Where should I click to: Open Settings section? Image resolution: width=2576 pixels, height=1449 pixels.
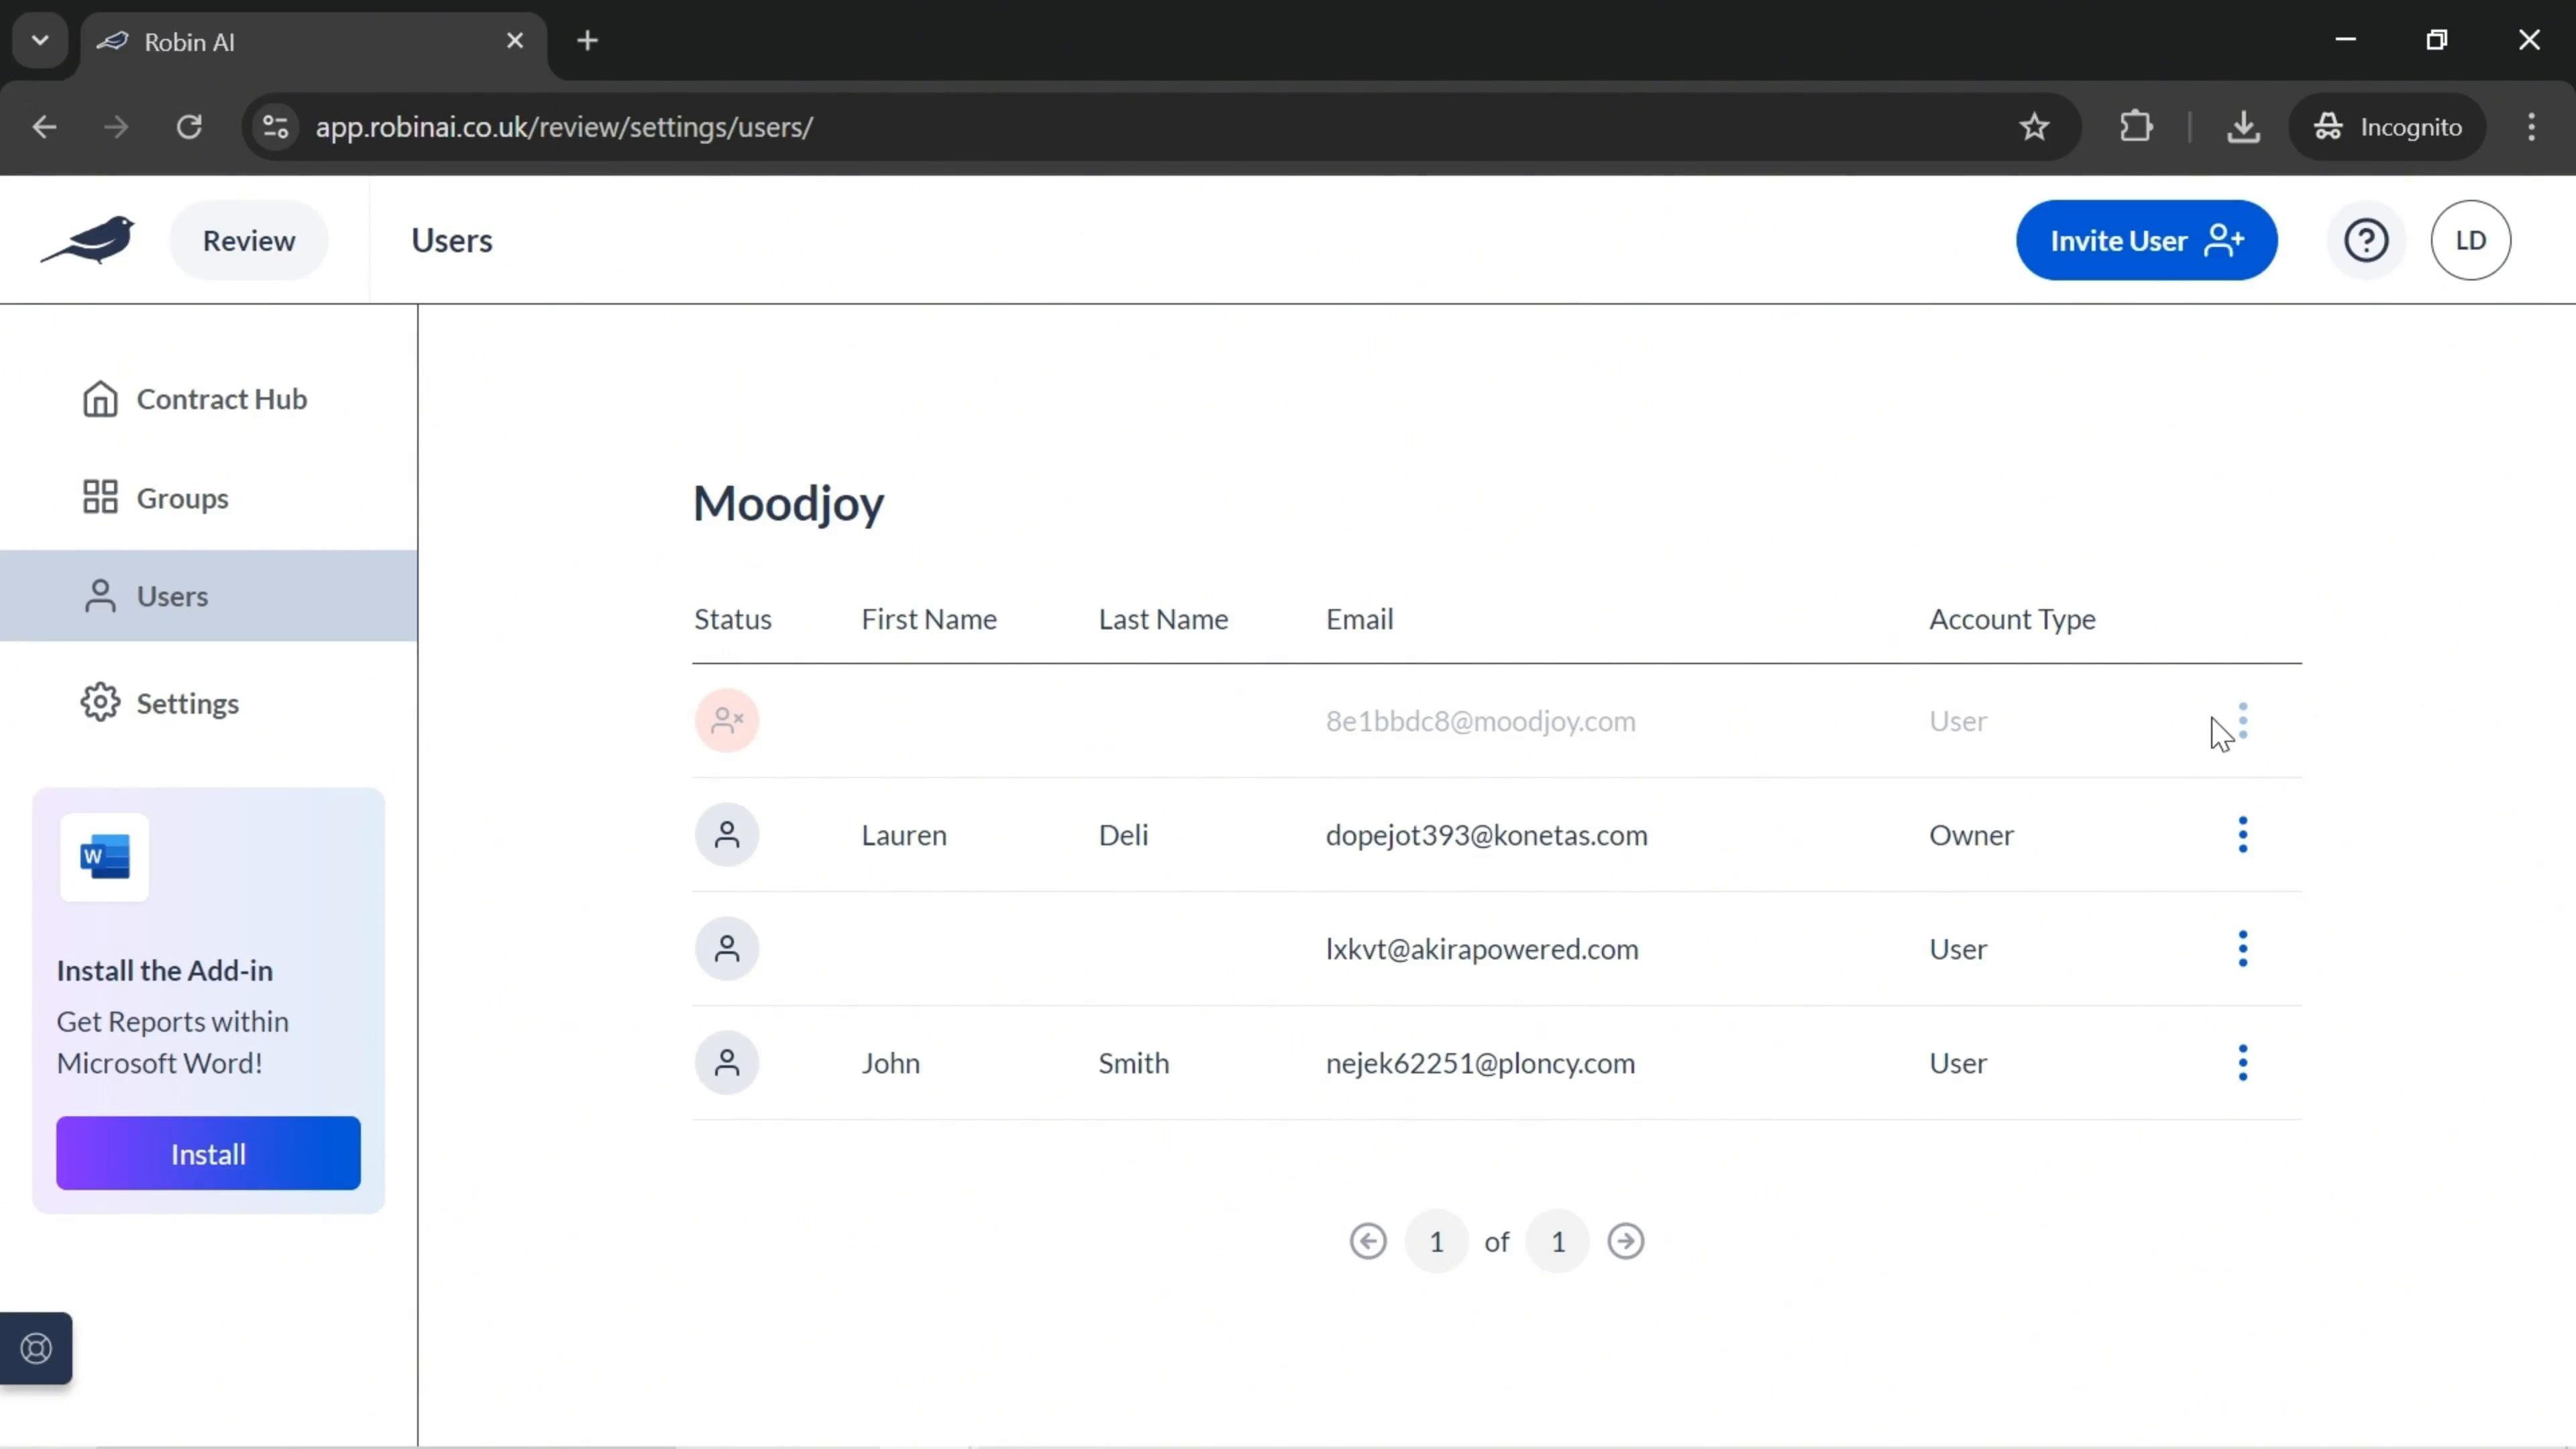point(188,702)
